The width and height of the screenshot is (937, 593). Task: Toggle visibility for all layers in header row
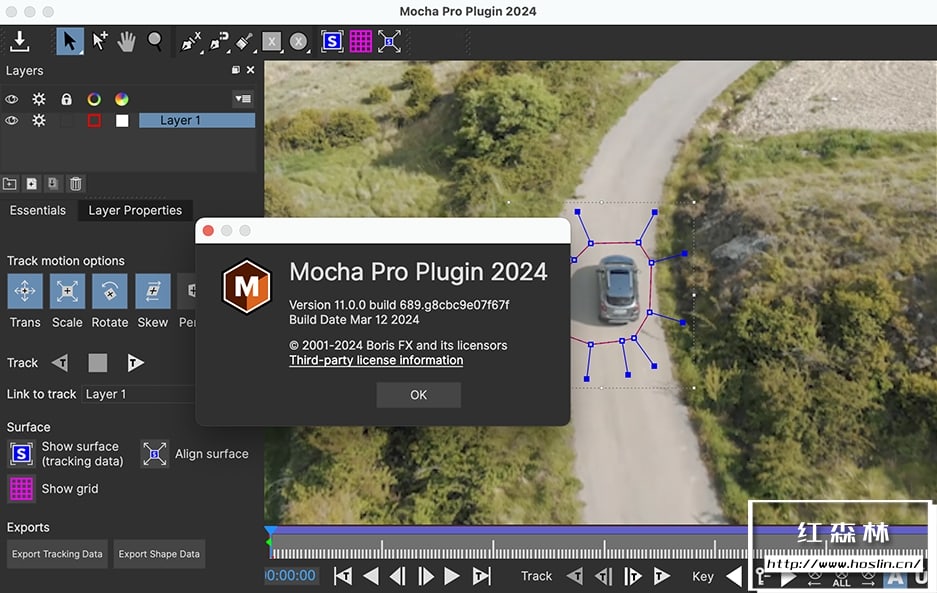[x=11, y=99]
